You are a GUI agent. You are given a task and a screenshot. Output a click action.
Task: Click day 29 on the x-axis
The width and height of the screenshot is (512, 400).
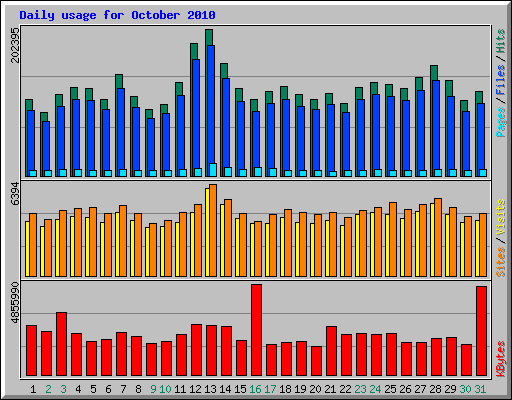[450, 389]
